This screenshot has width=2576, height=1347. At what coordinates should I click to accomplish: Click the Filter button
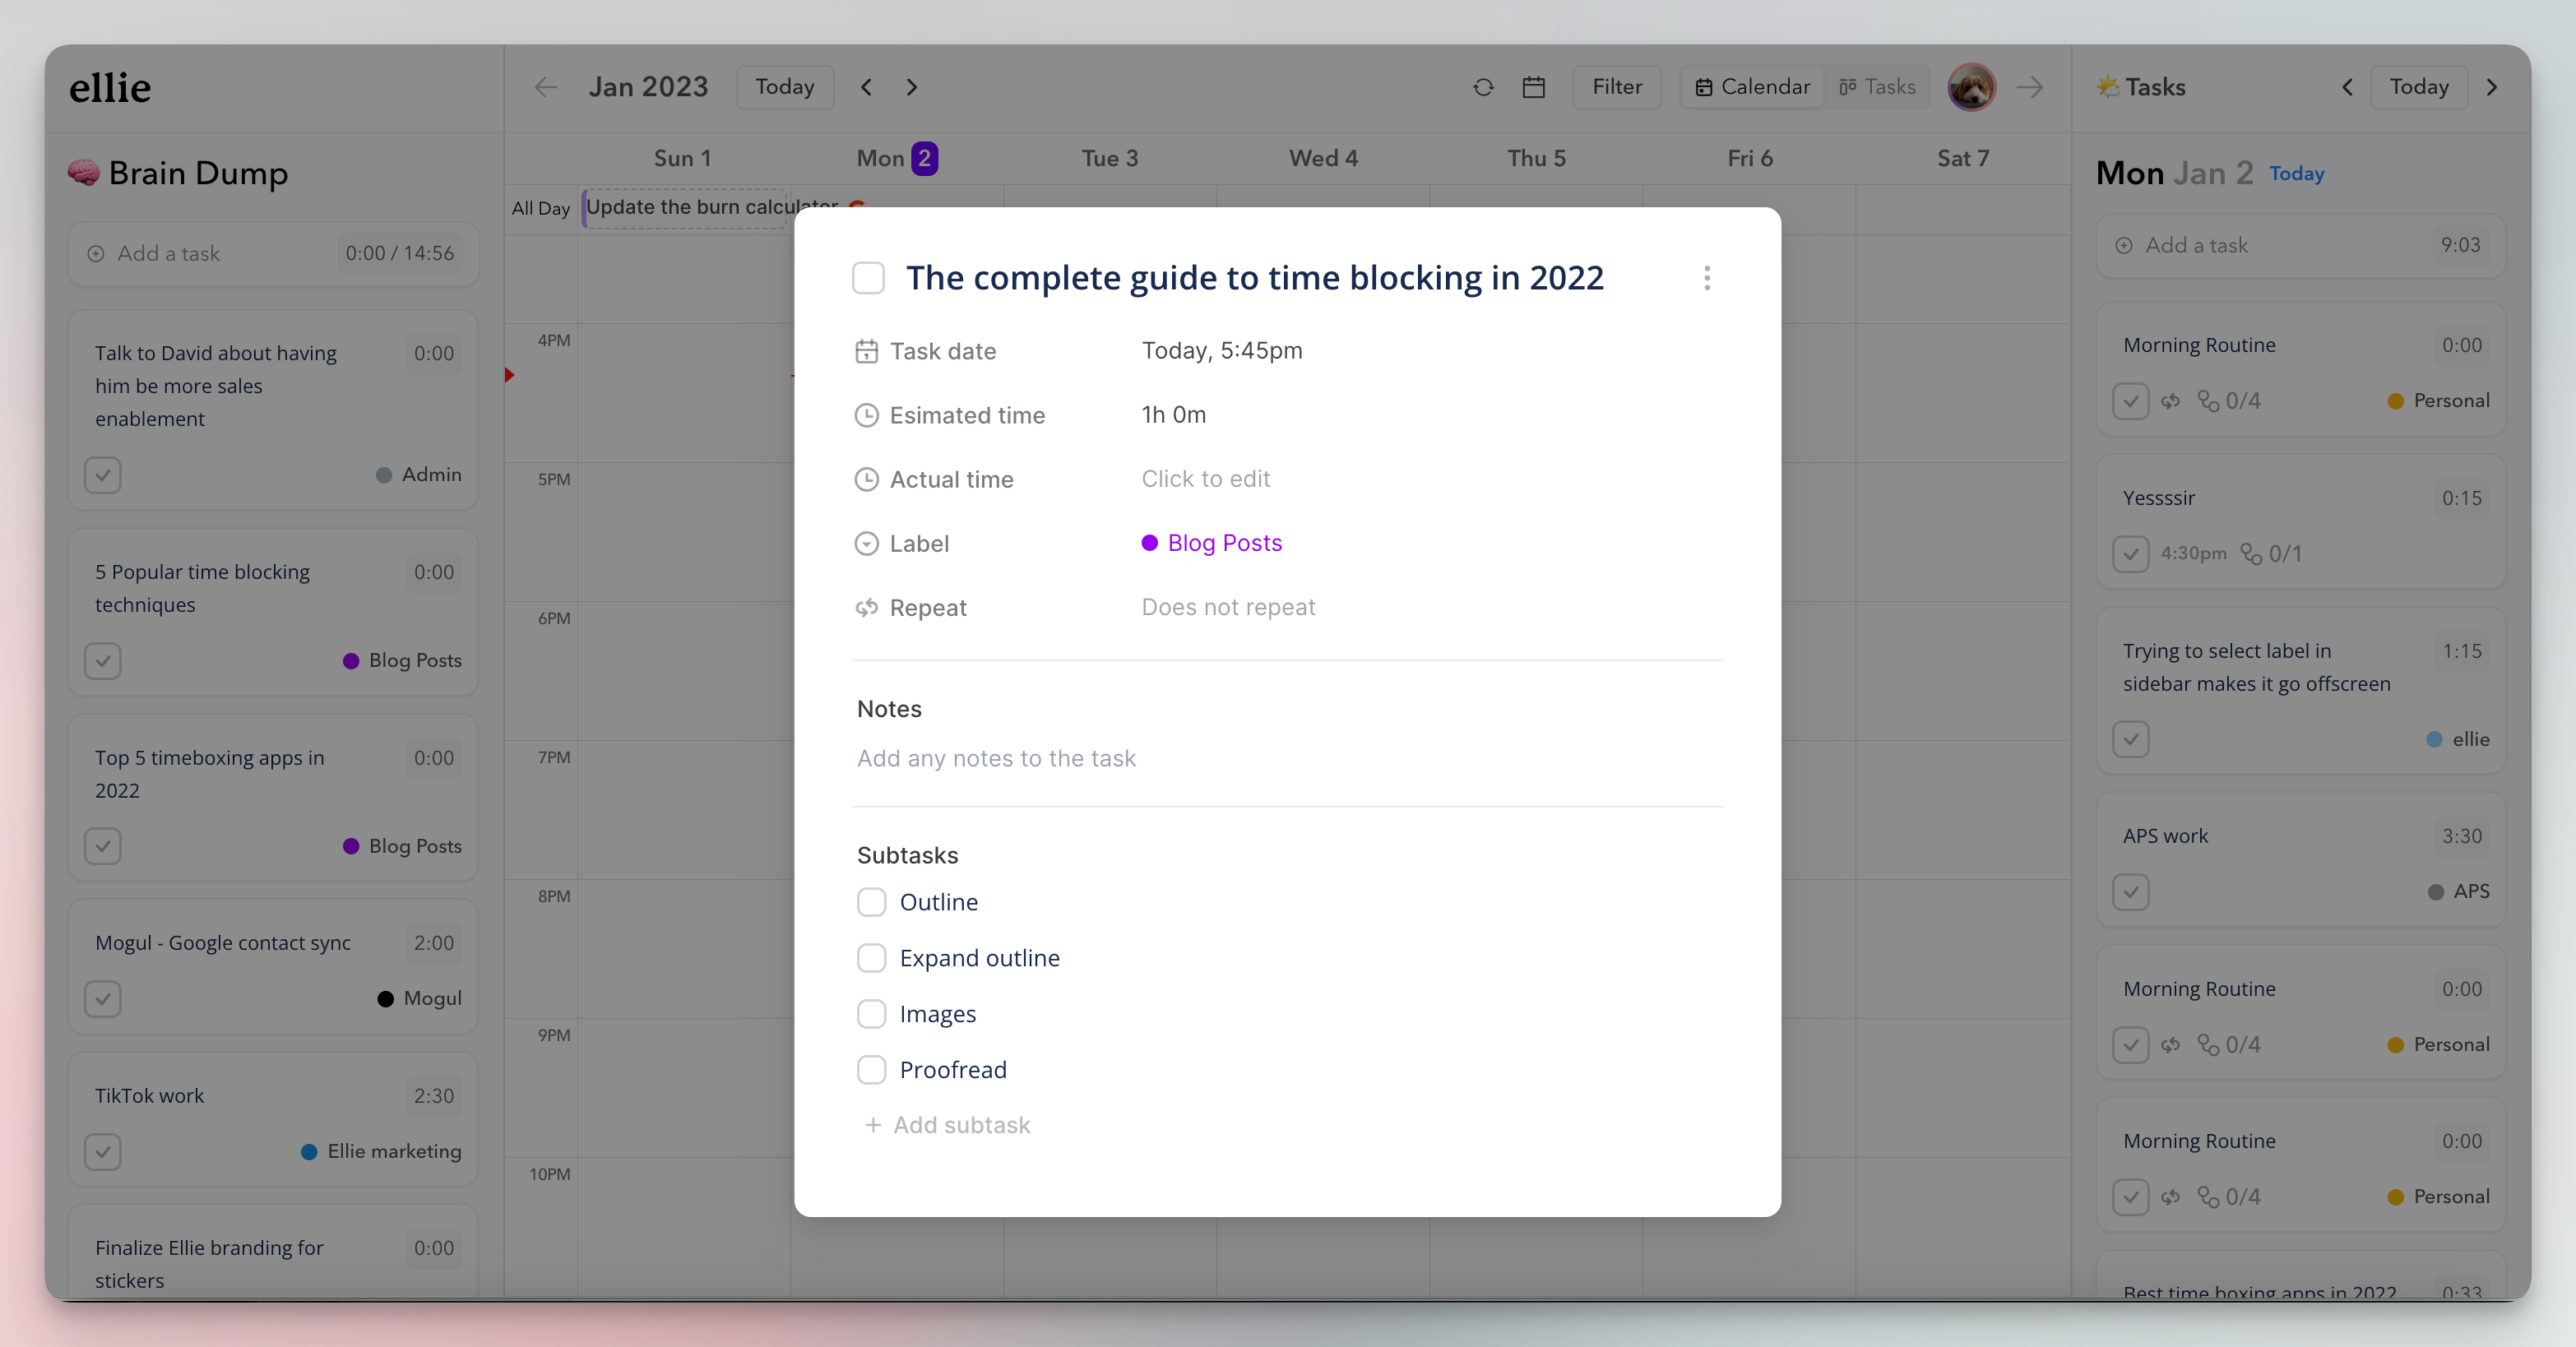tap(1616, 87)
